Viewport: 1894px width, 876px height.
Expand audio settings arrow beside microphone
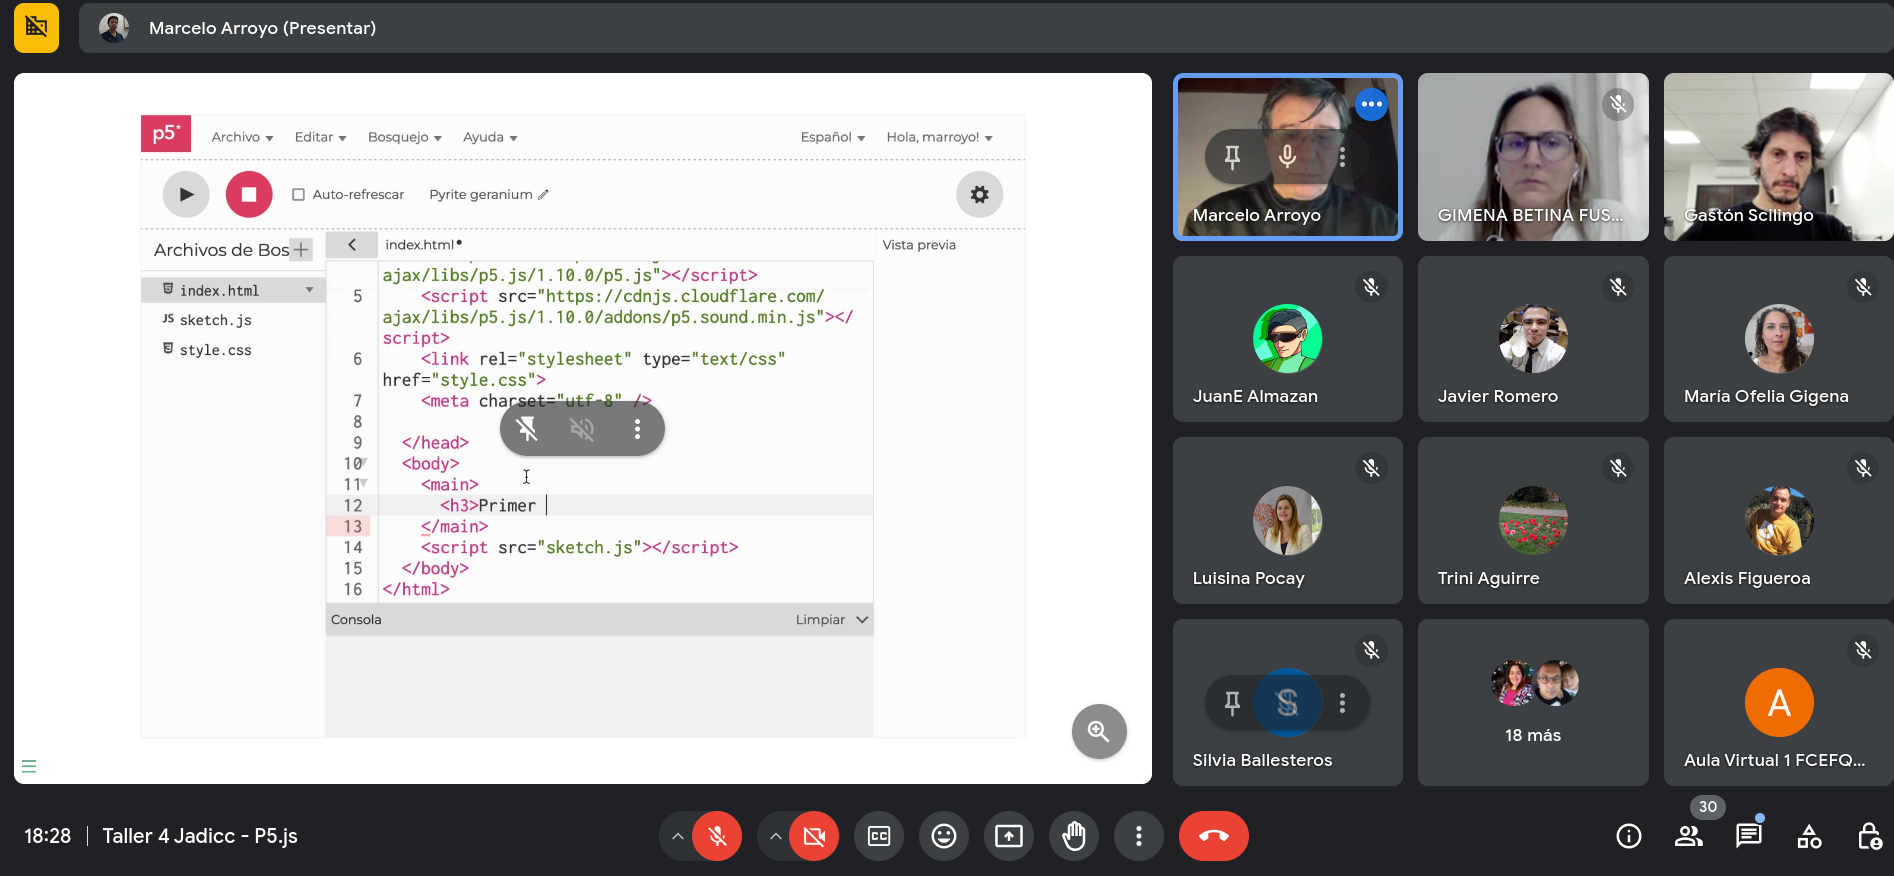(677, 836)
